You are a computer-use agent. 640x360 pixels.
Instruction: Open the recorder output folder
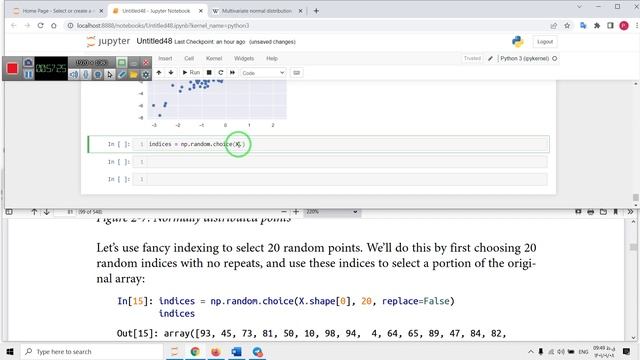coord(133,75)
